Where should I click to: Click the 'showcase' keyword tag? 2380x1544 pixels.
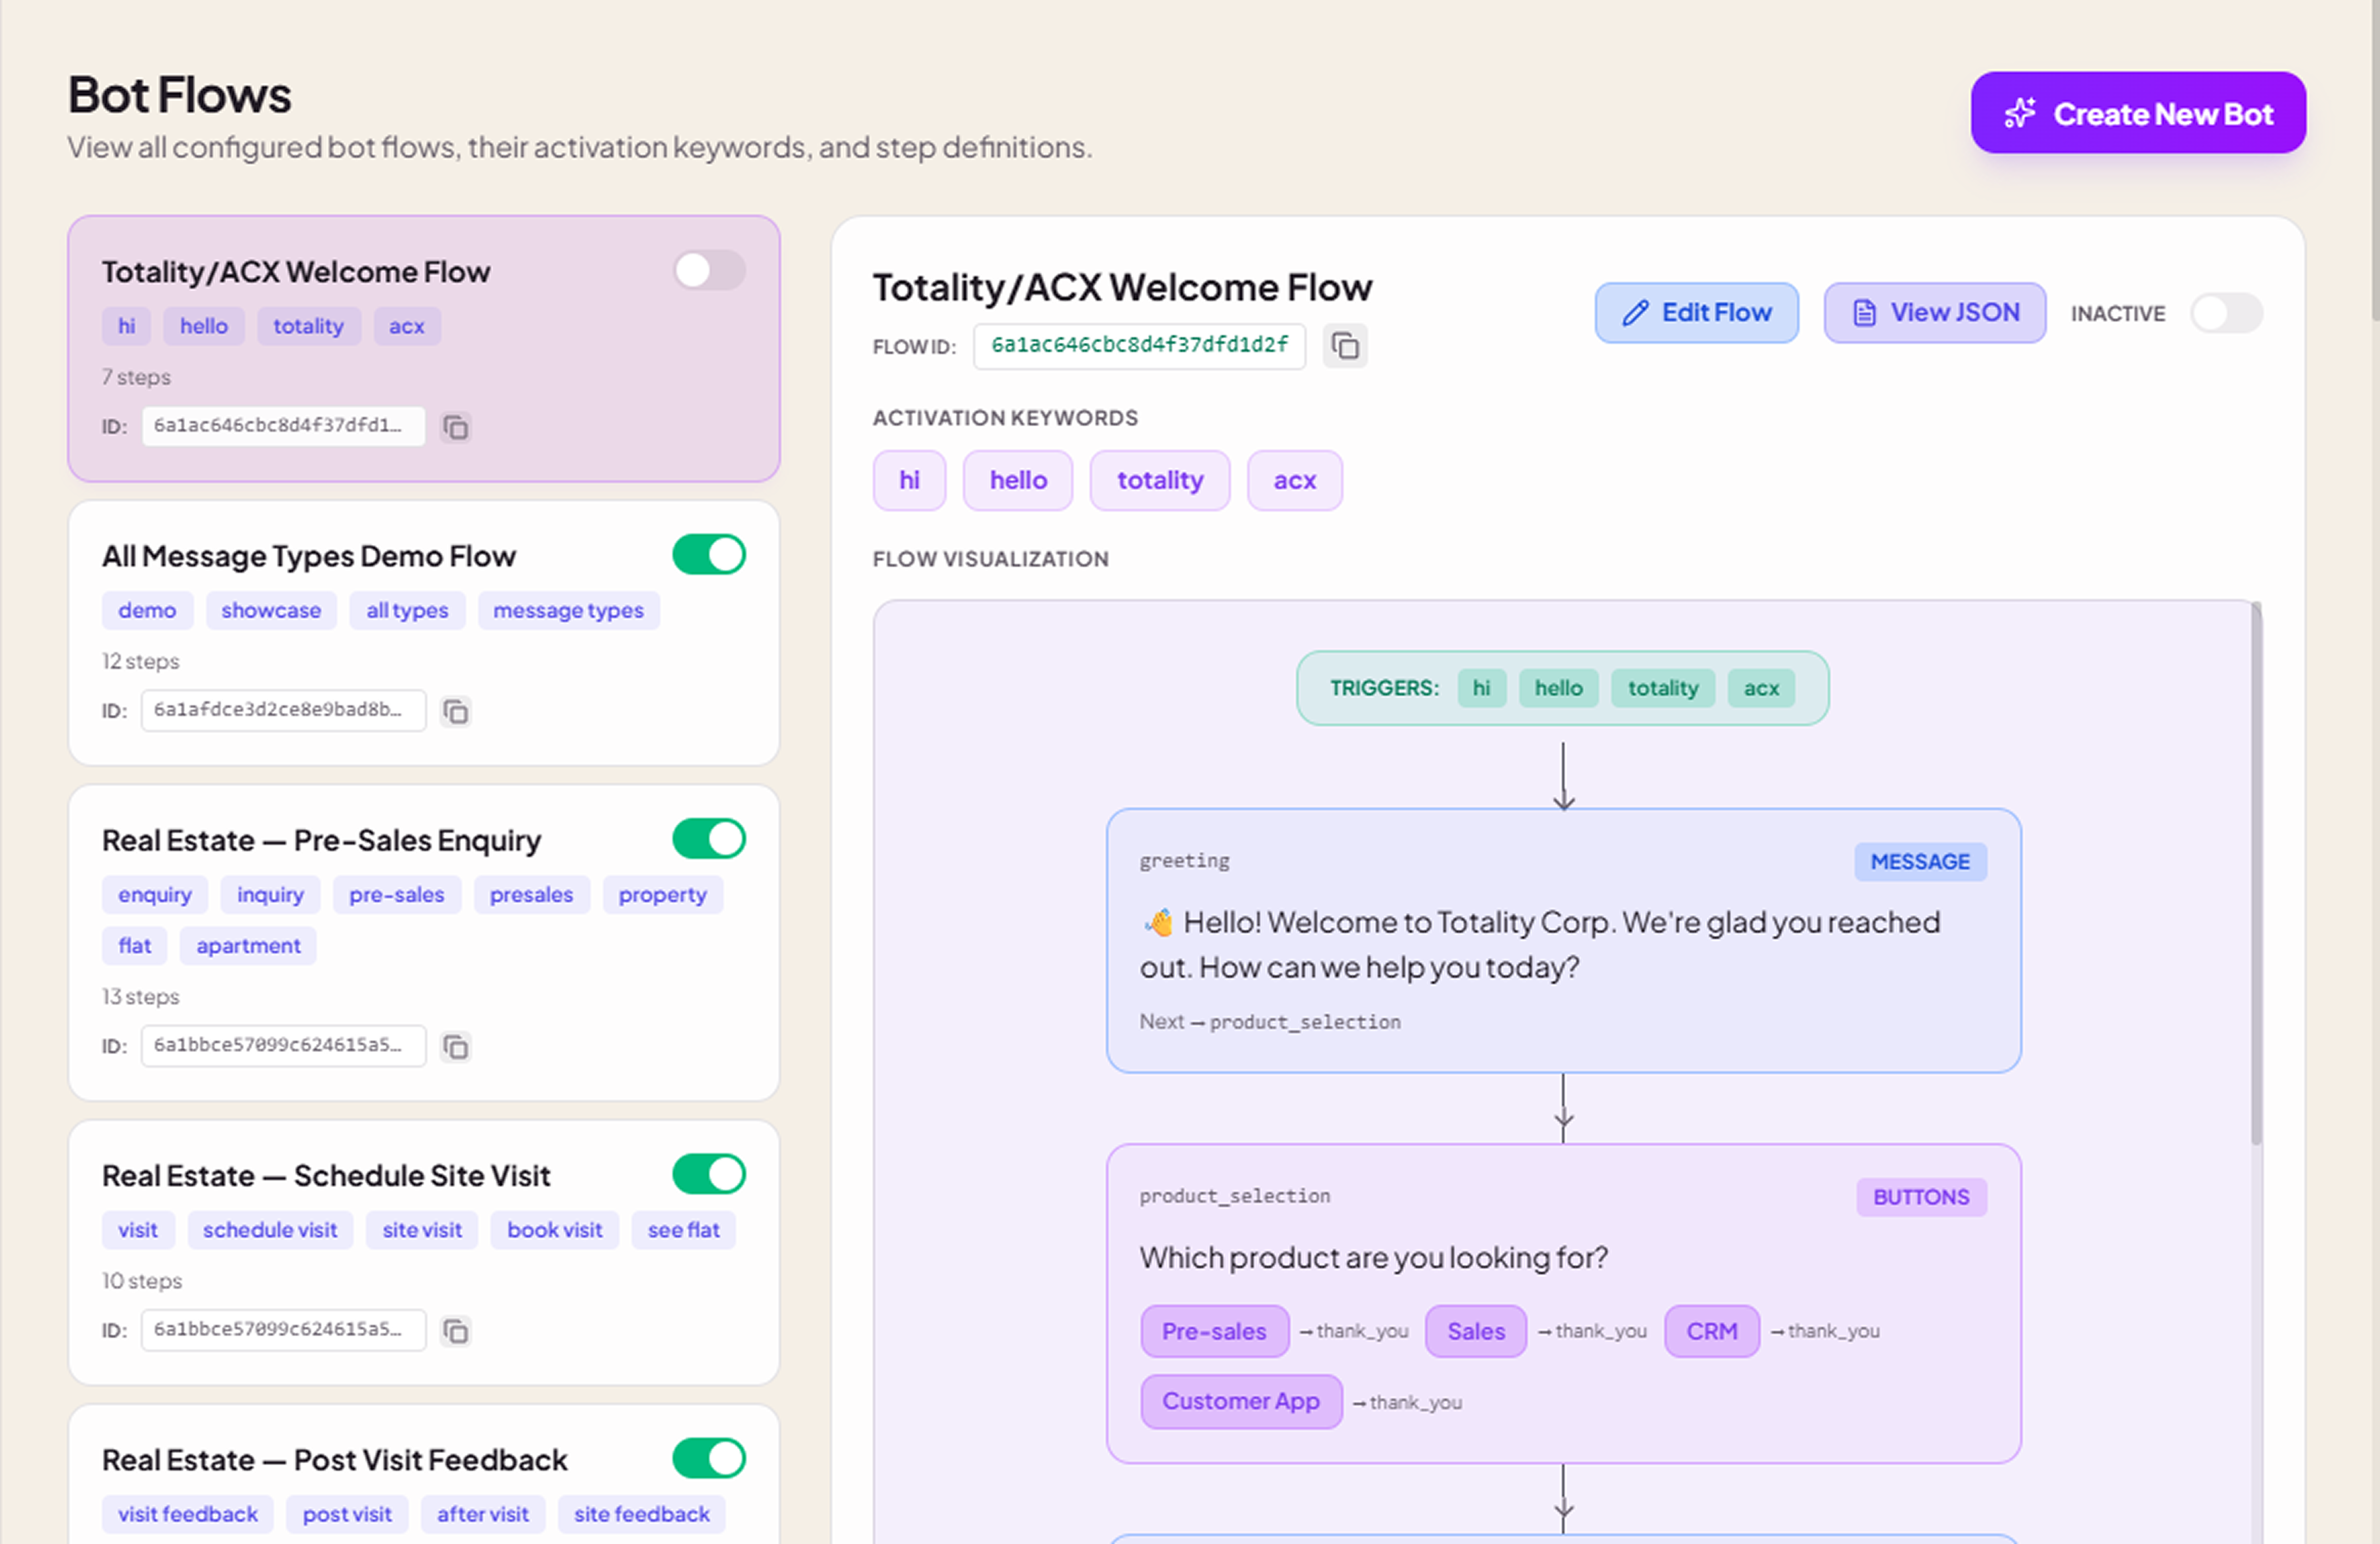tap(271, 611)
